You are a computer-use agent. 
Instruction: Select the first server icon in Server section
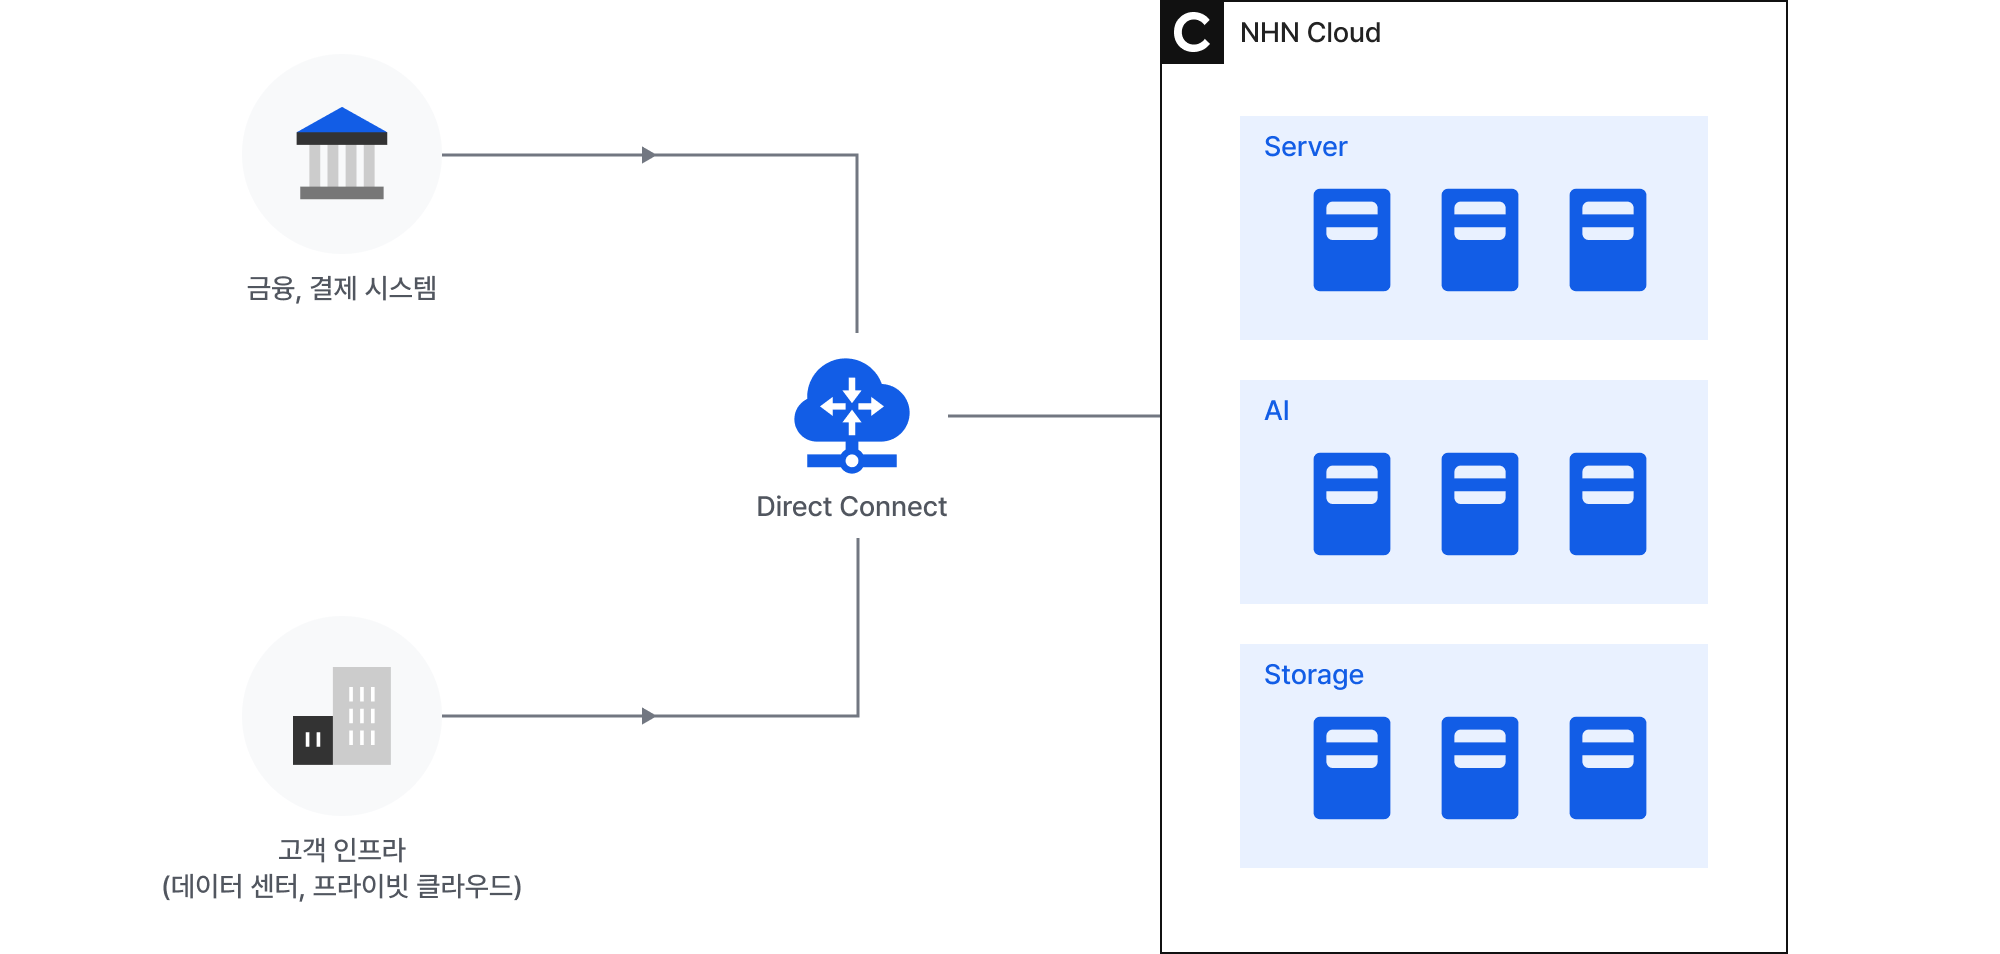pos(1351,238)
